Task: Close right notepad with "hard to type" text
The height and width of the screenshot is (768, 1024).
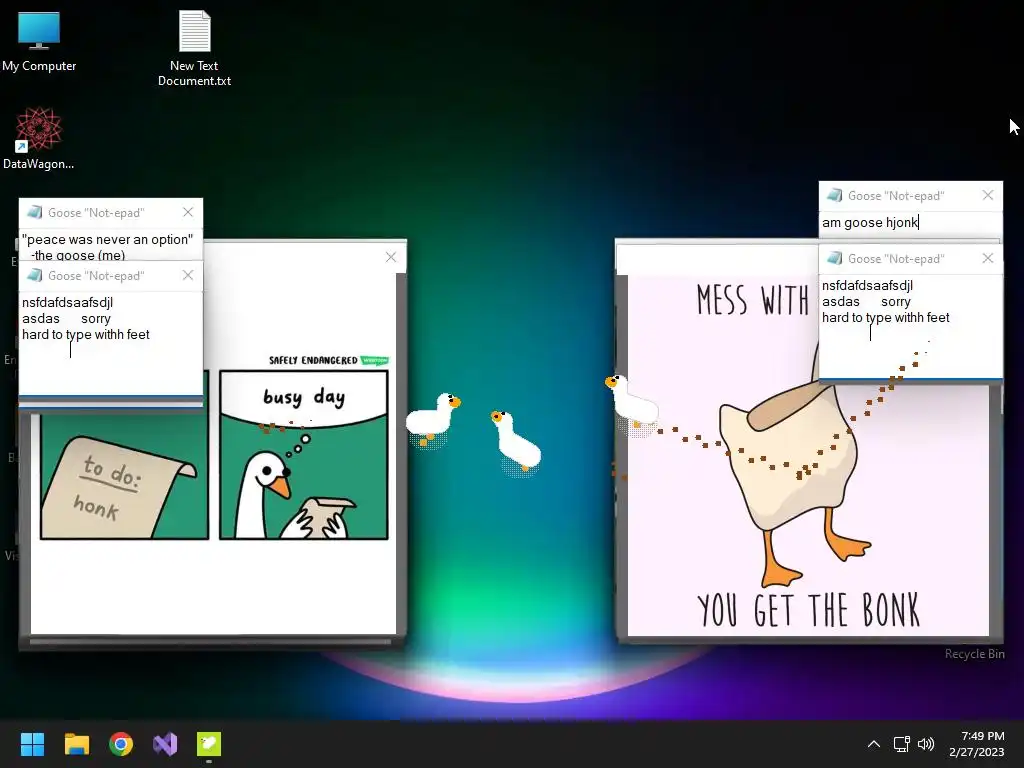Action: coord(988,259)
